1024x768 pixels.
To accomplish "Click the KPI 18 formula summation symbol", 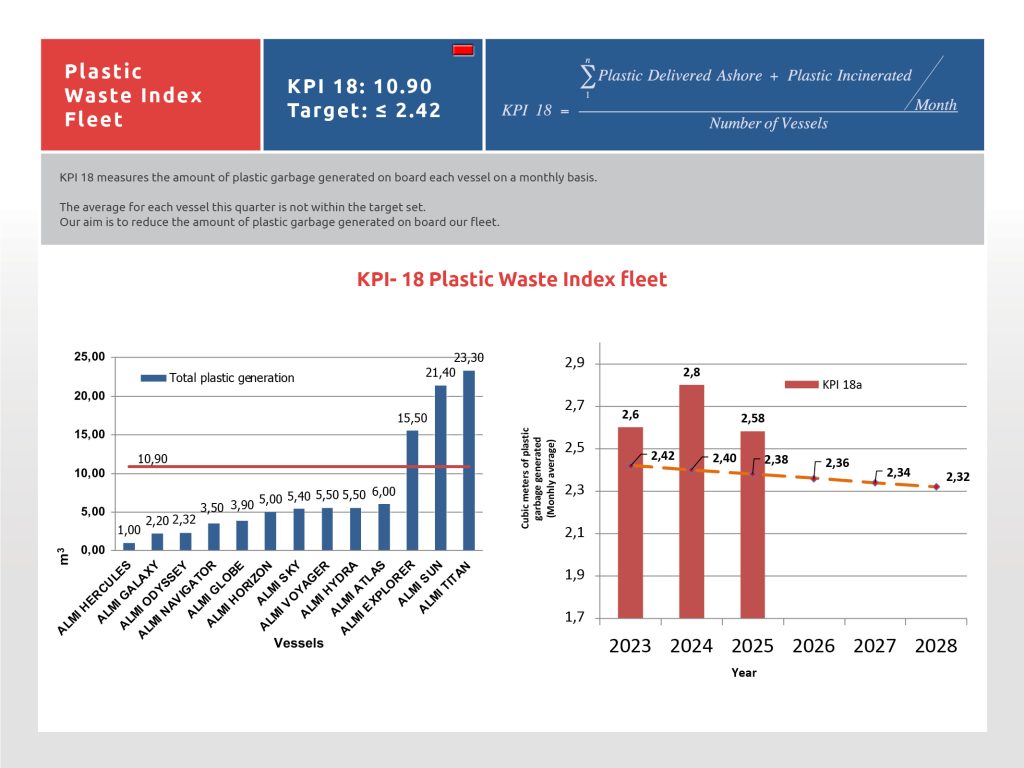I will (x=588, y=75).
